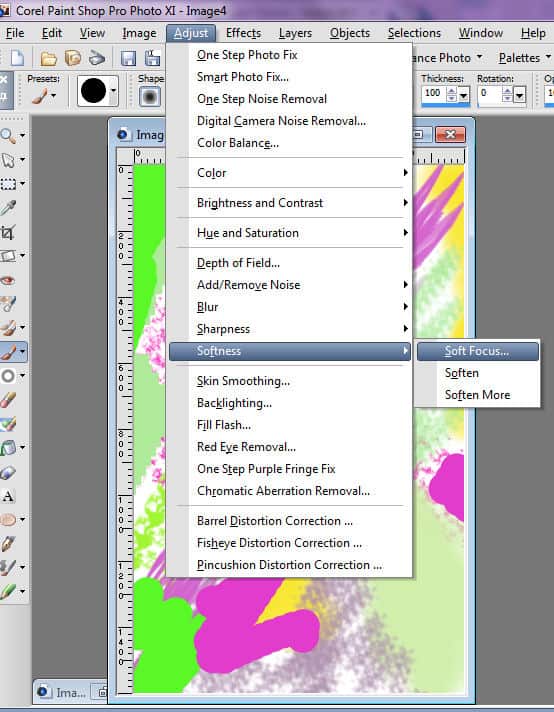The width and height of the screenshot is (554, 712).
Task: Select the Background Eraser tool
Action: 8,424
